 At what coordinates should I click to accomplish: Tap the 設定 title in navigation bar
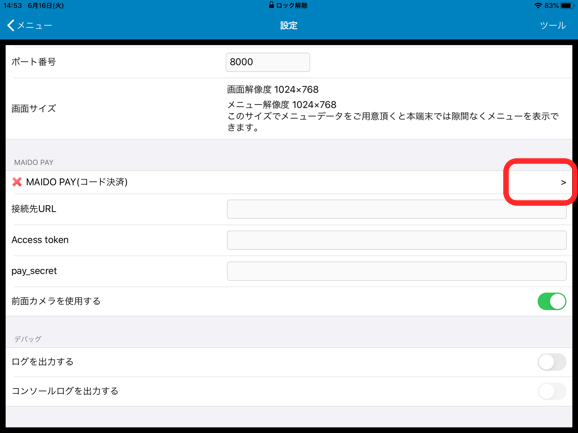tap(289, 25)
